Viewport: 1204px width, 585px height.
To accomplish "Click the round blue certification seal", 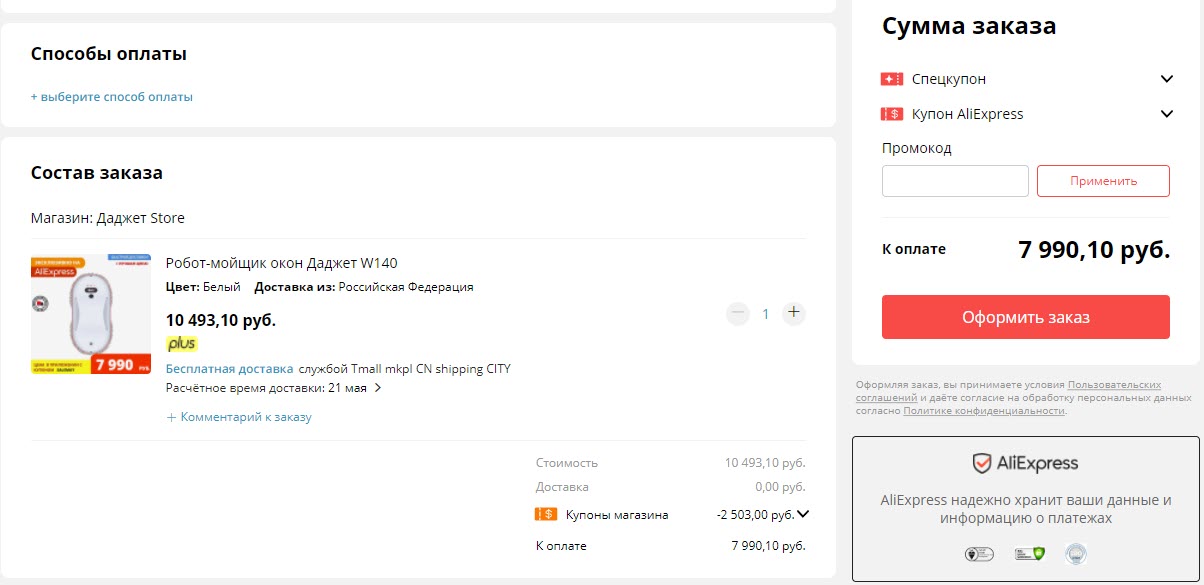I will [1075, 553].
